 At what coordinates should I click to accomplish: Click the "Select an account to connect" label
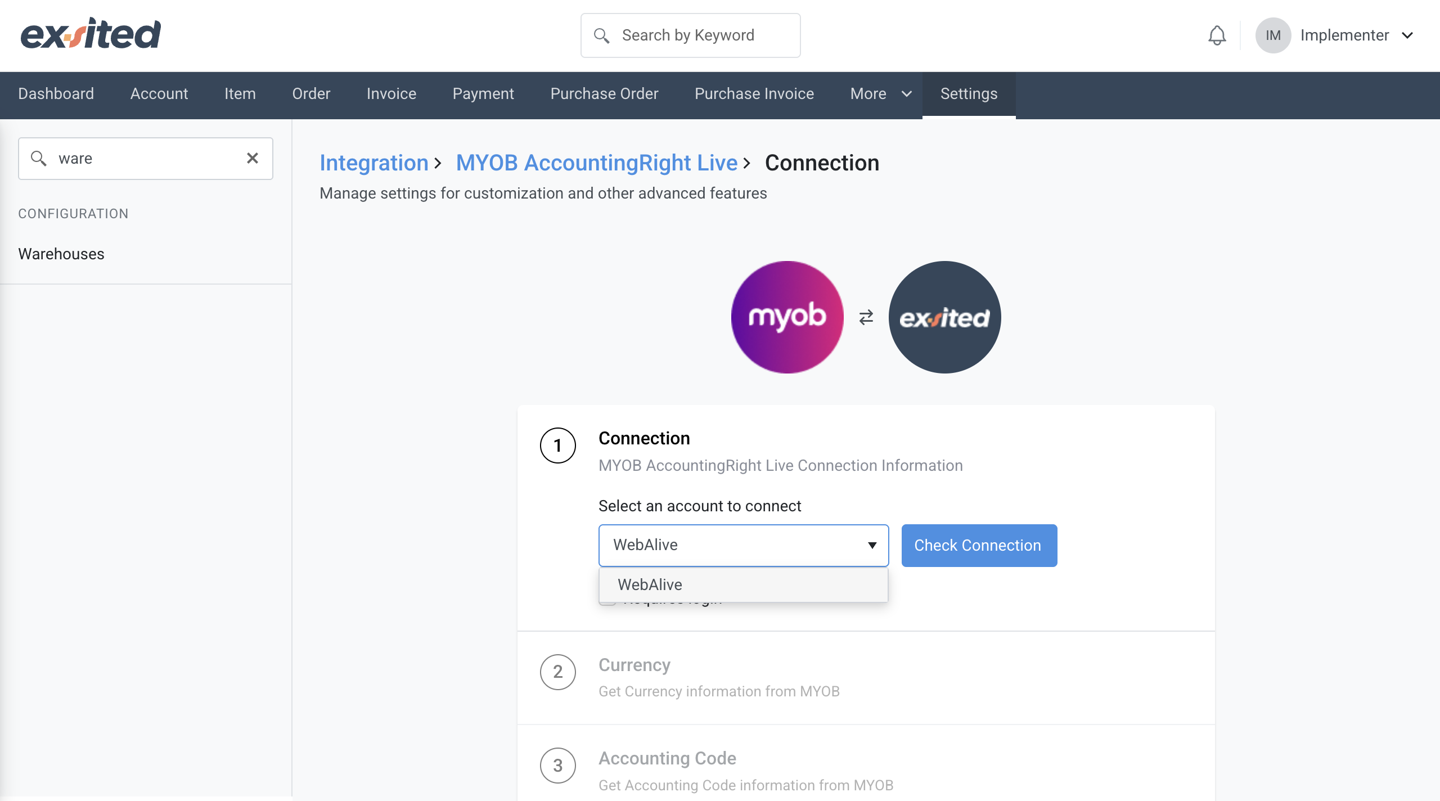[700, 506]
